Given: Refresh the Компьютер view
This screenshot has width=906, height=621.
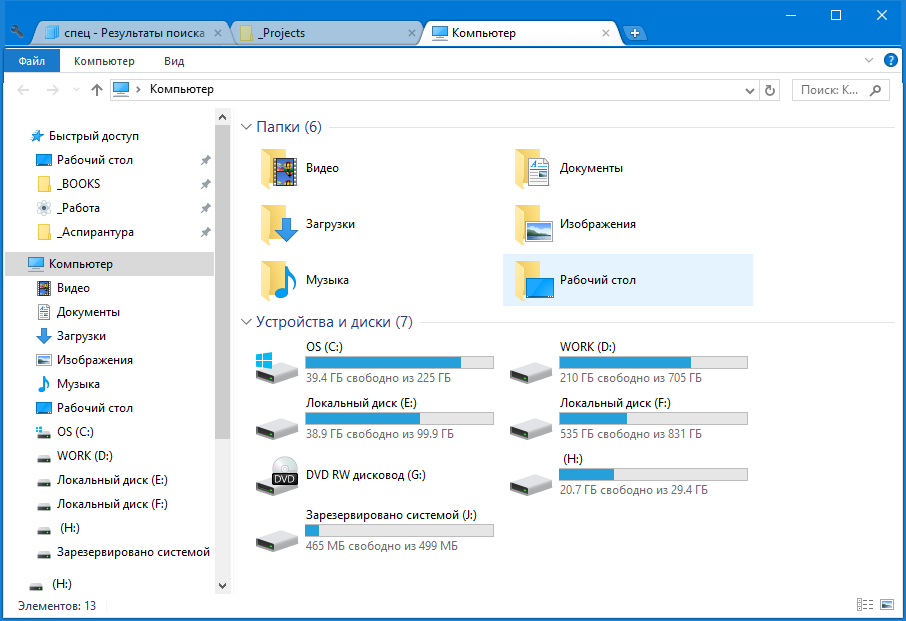Looking at the screenshot, I should (770, 90).
